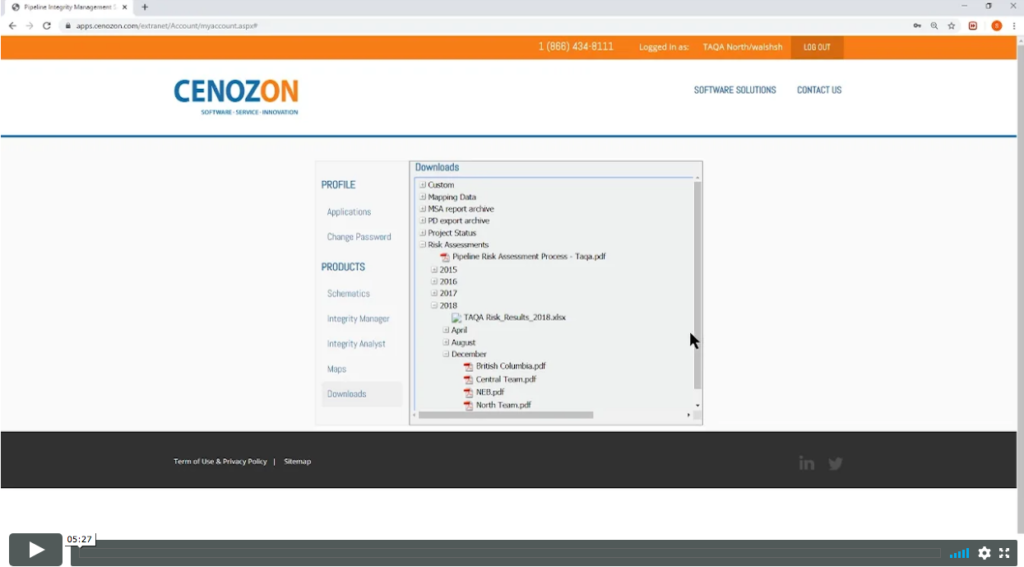Open browser three-dot menu
This screenshot has width=1024, height=567.
[1014, 25]
